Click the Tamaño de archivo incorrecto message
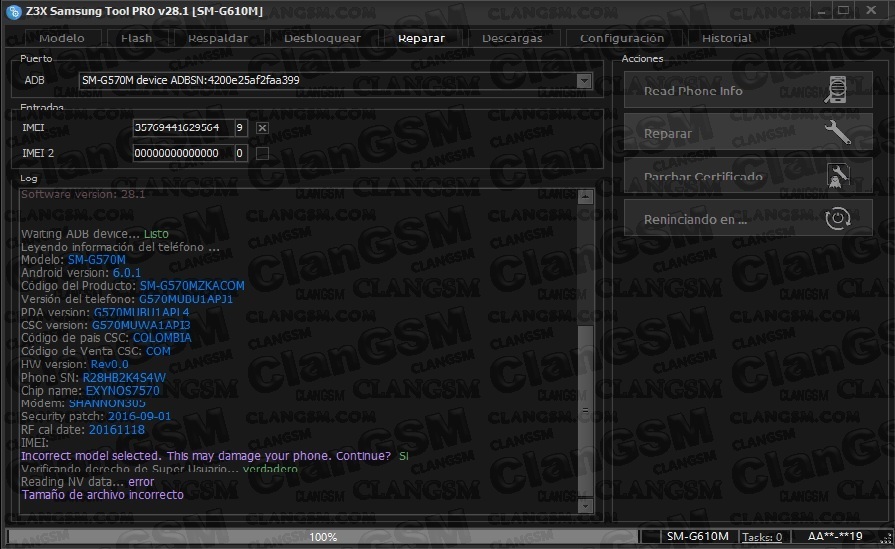The height and width of the screenshot is (549, 895). click(x=103, y=495)
